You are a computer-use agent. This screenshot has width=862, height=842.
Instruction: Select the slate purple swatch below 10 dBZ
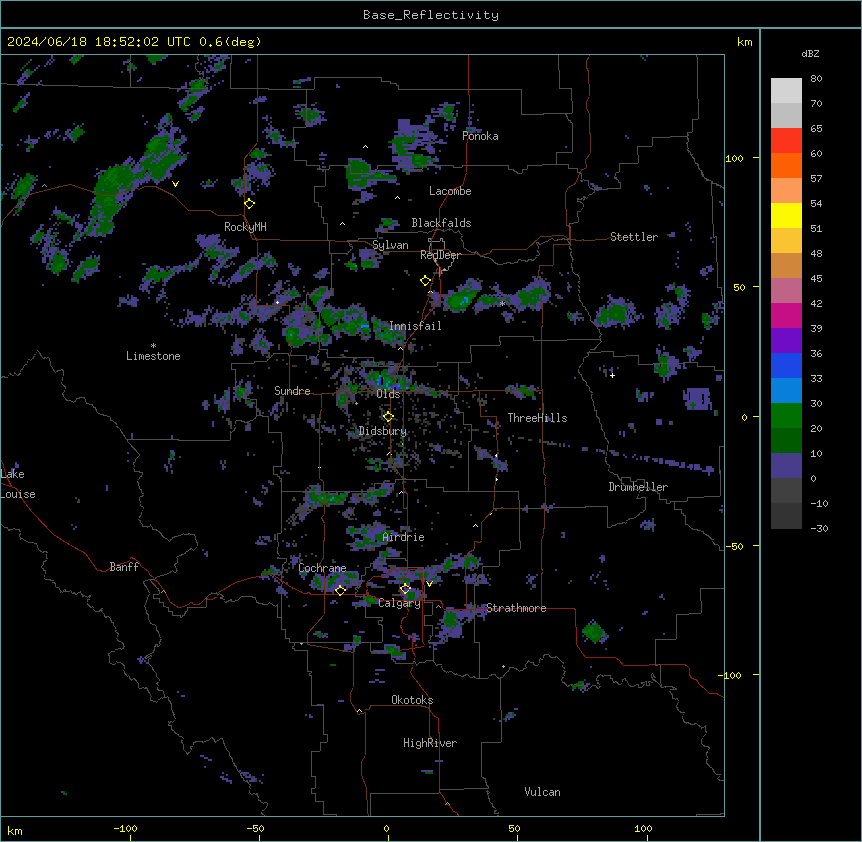coord(786,466)
